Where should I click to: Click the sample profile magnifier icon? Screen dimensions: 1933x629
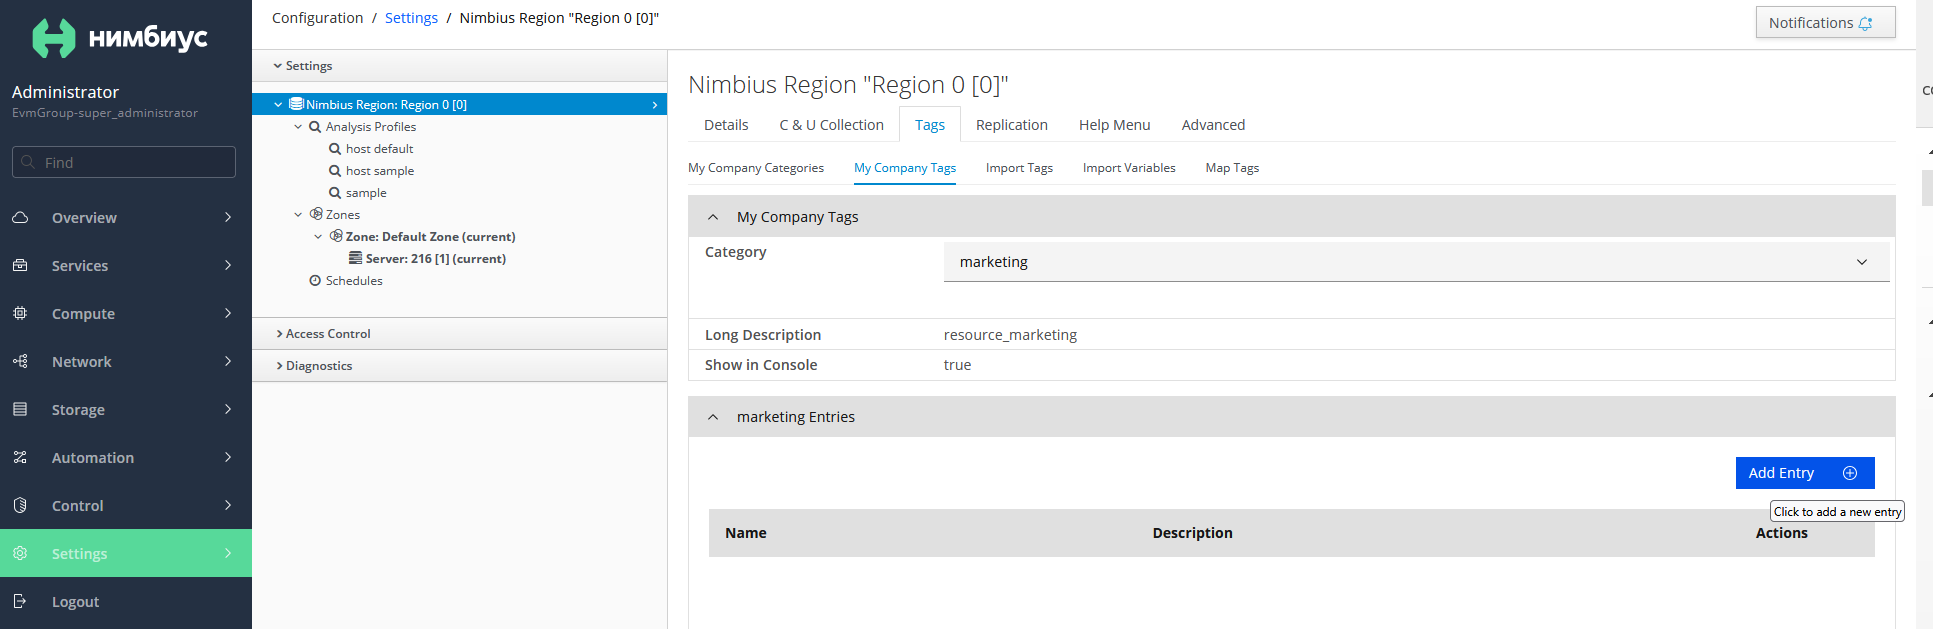(x=335, y=193)
